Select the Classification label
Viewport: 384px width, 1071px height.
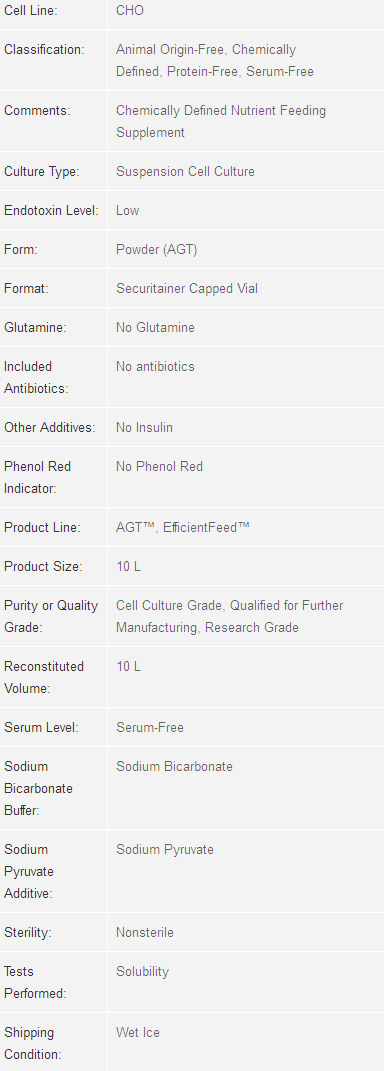click(44, 50)
